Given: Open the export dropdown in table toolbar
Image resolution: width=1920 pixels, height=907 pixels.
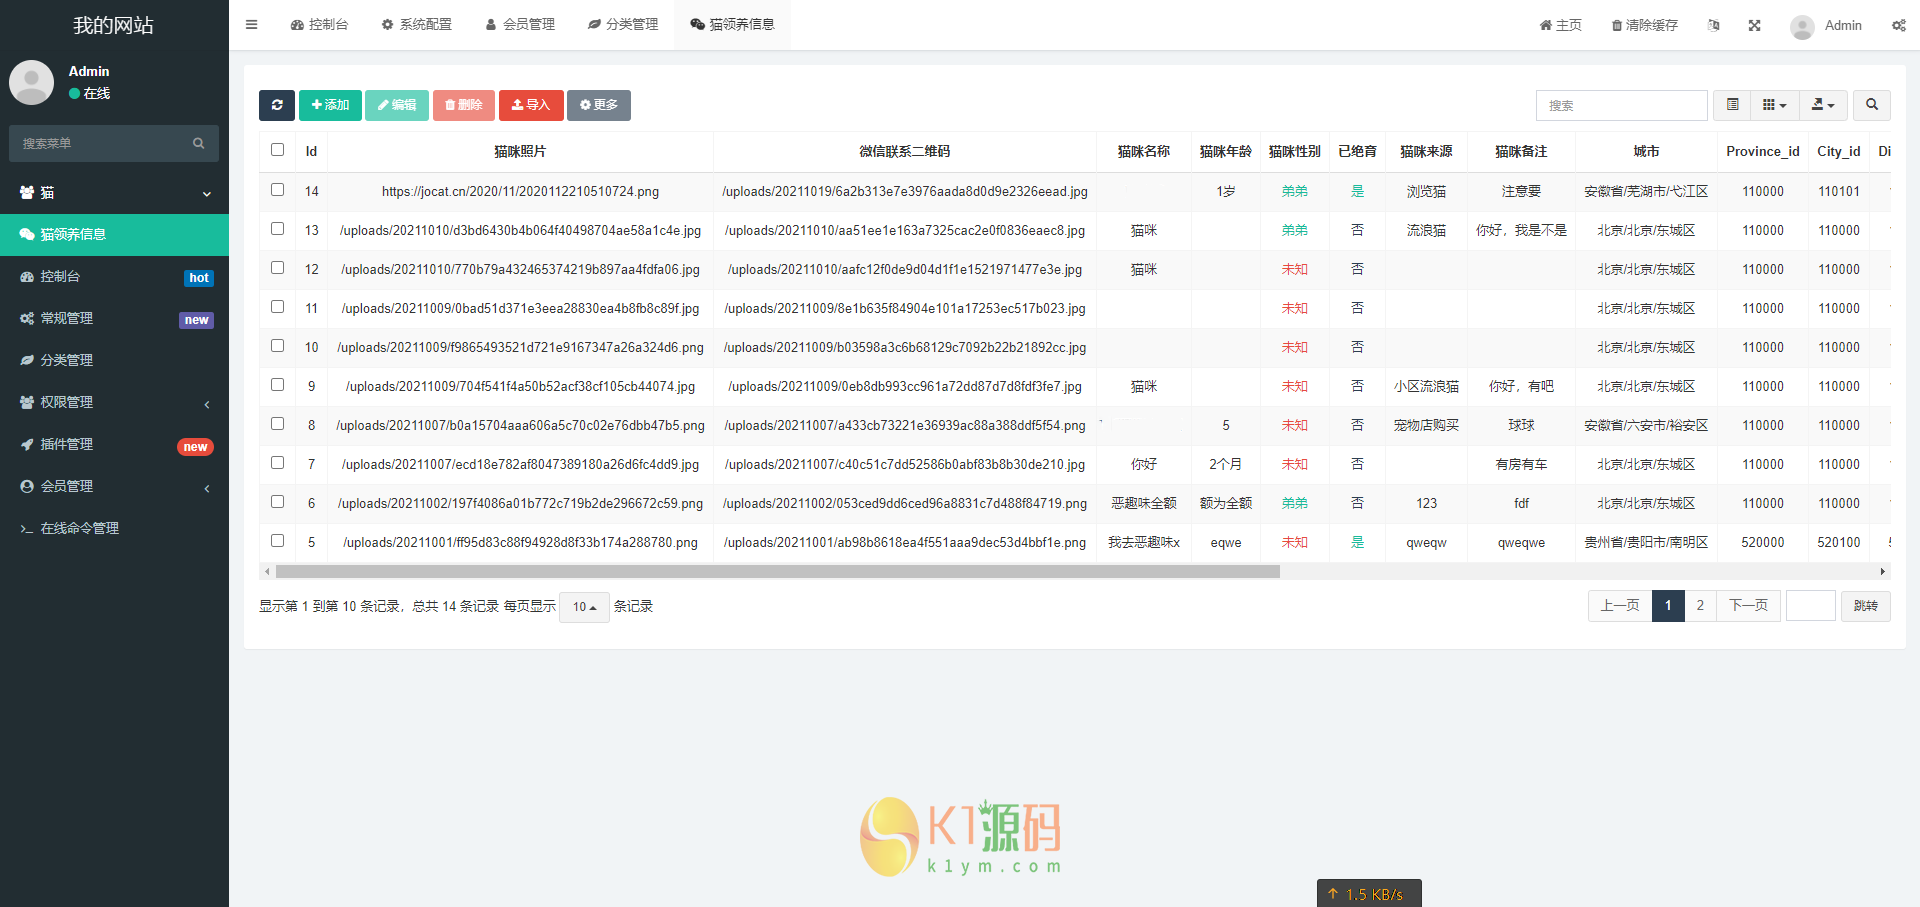Looking at the screenshot, I should pos(1822,105).
